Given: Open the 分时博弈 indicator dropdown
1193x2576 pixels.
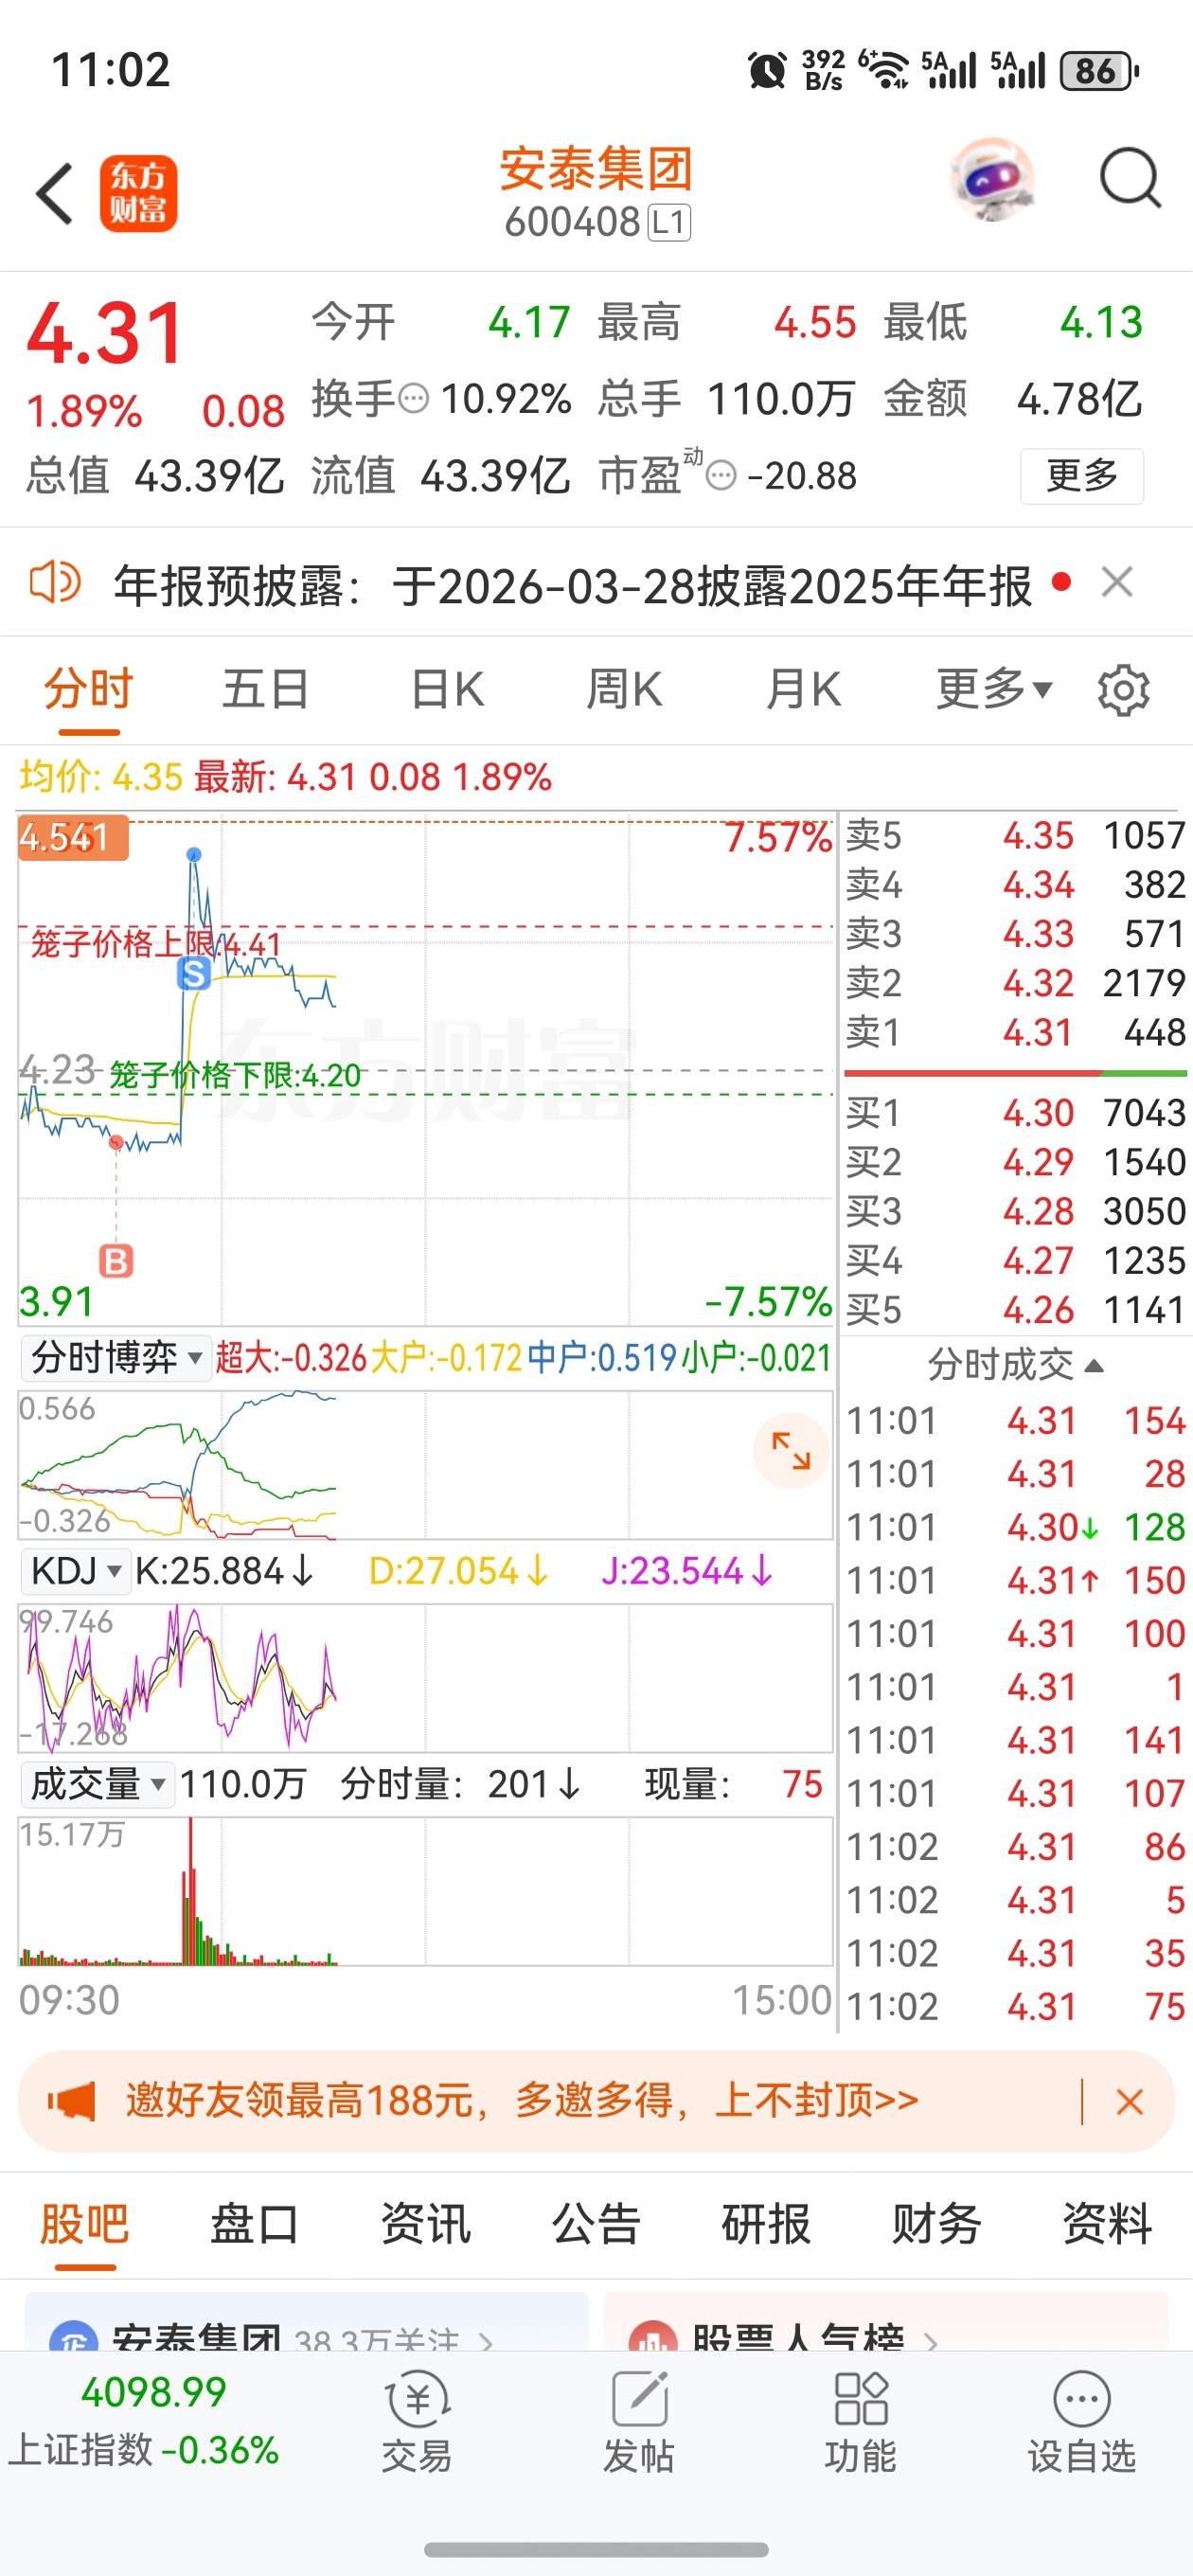Looking at the screenshot, I should pyautogui.click(x=116, y=1358).
